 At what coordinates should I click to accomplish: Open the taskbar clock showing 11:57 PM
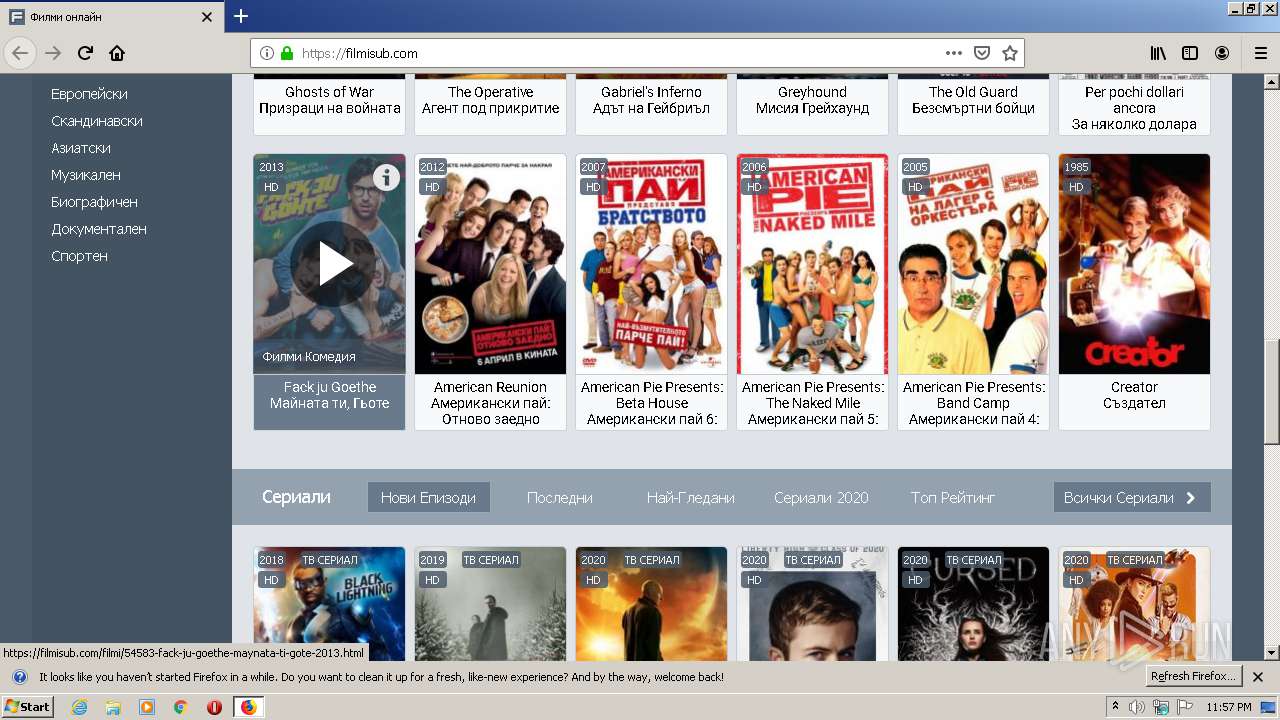click(1229, 707)
